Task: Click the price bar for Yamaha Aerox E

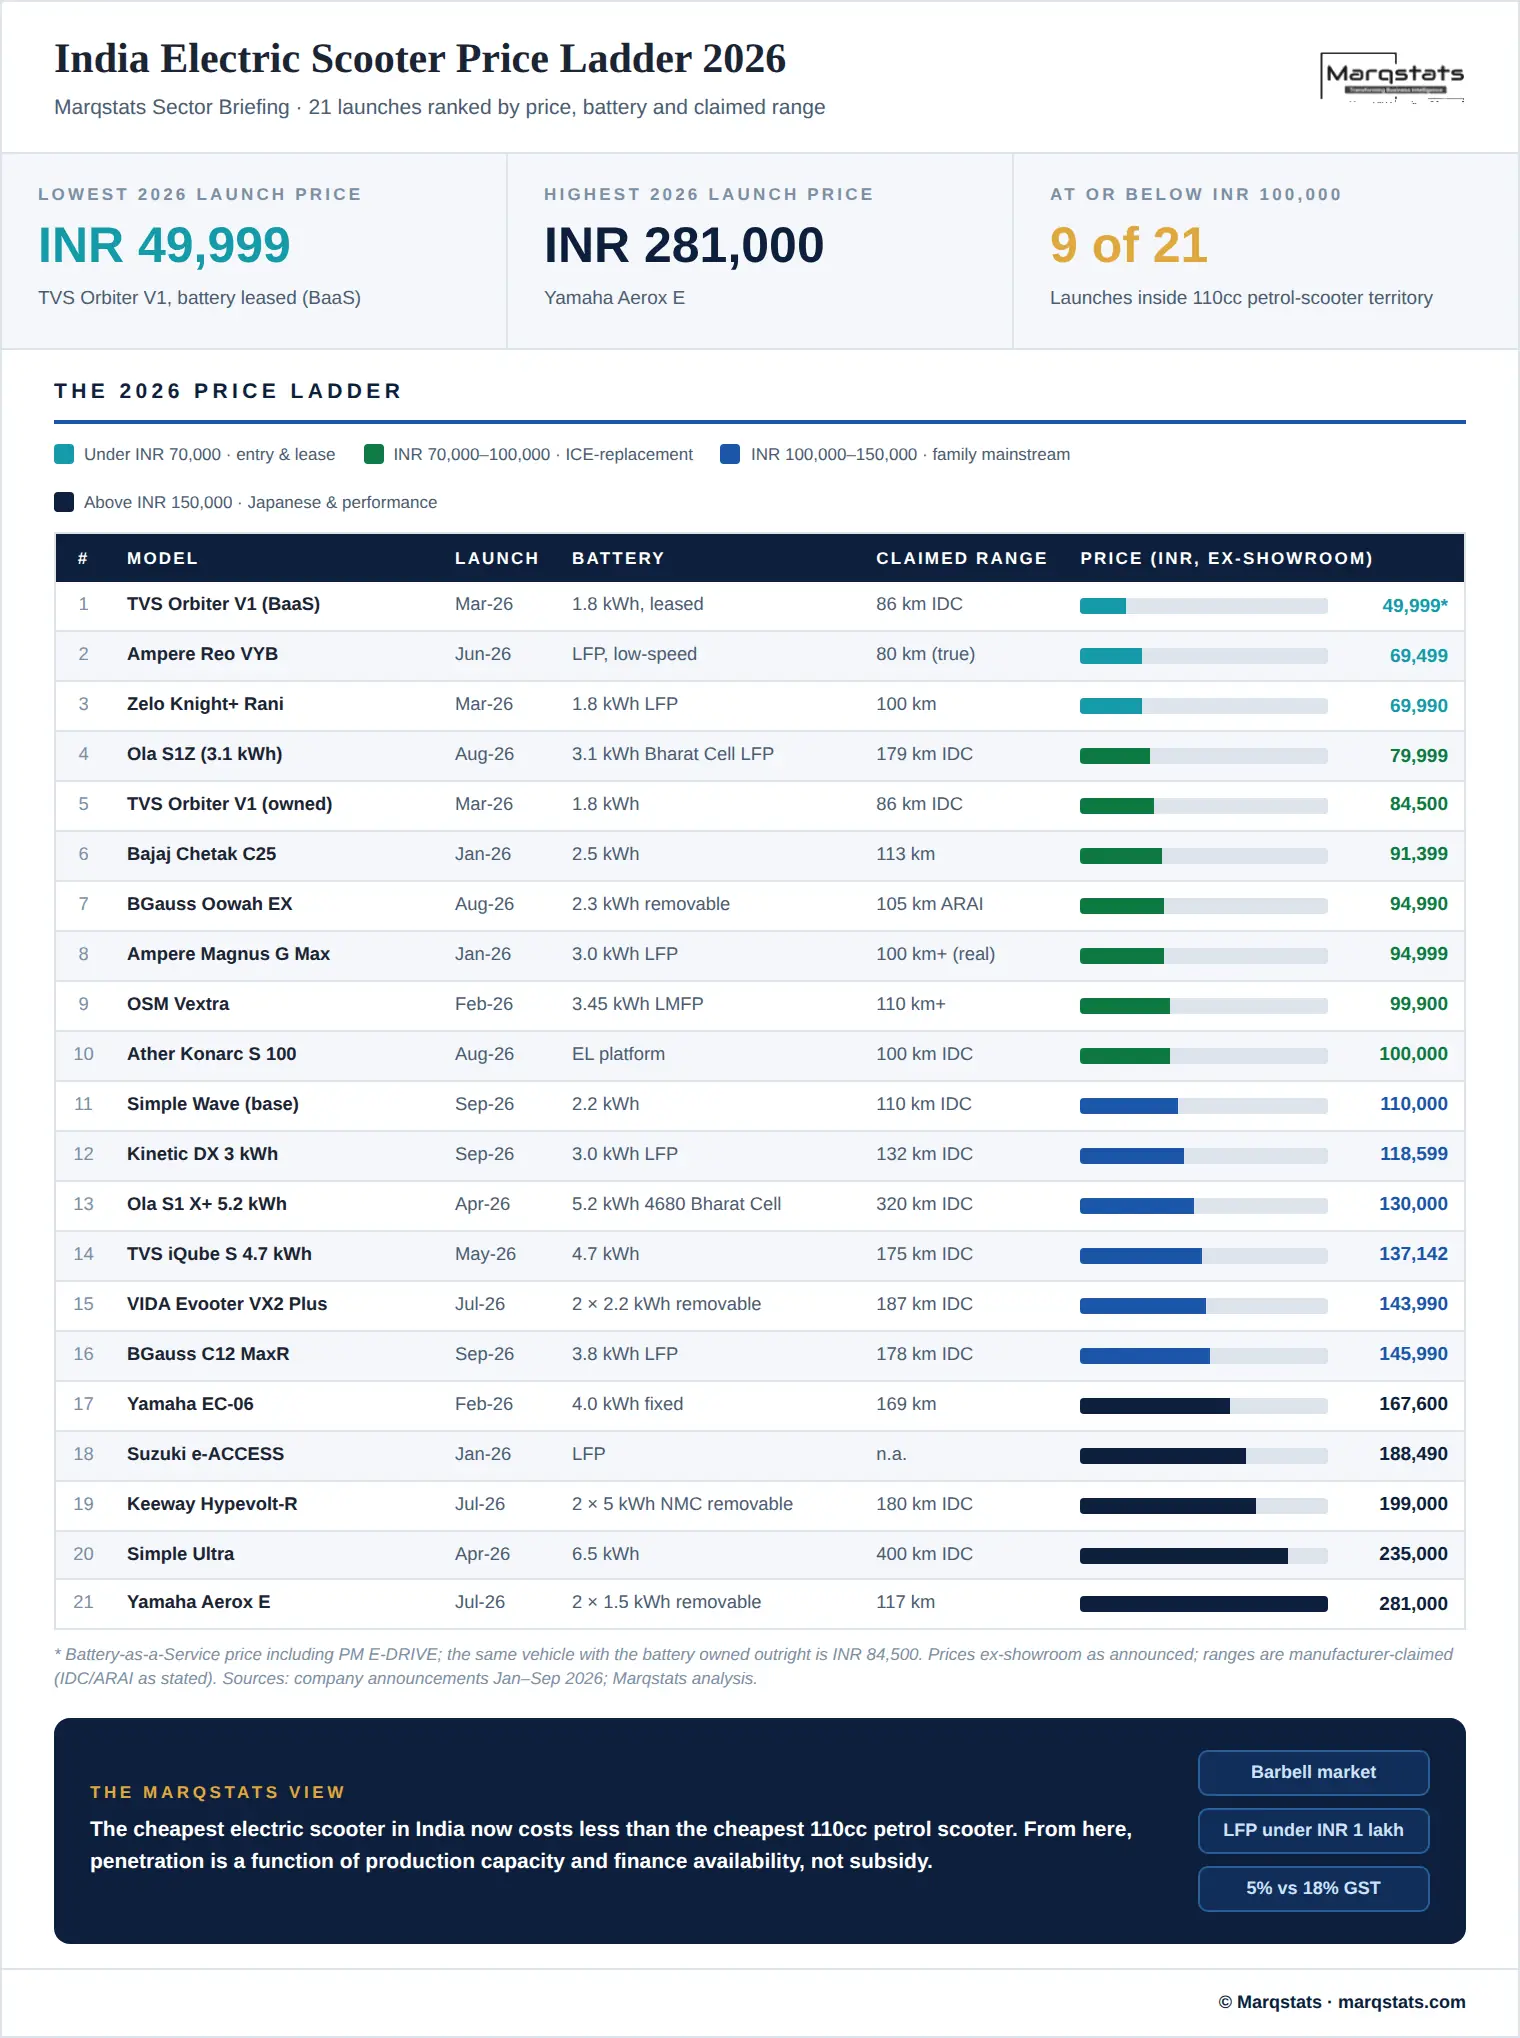Action: point(1204,1604)
